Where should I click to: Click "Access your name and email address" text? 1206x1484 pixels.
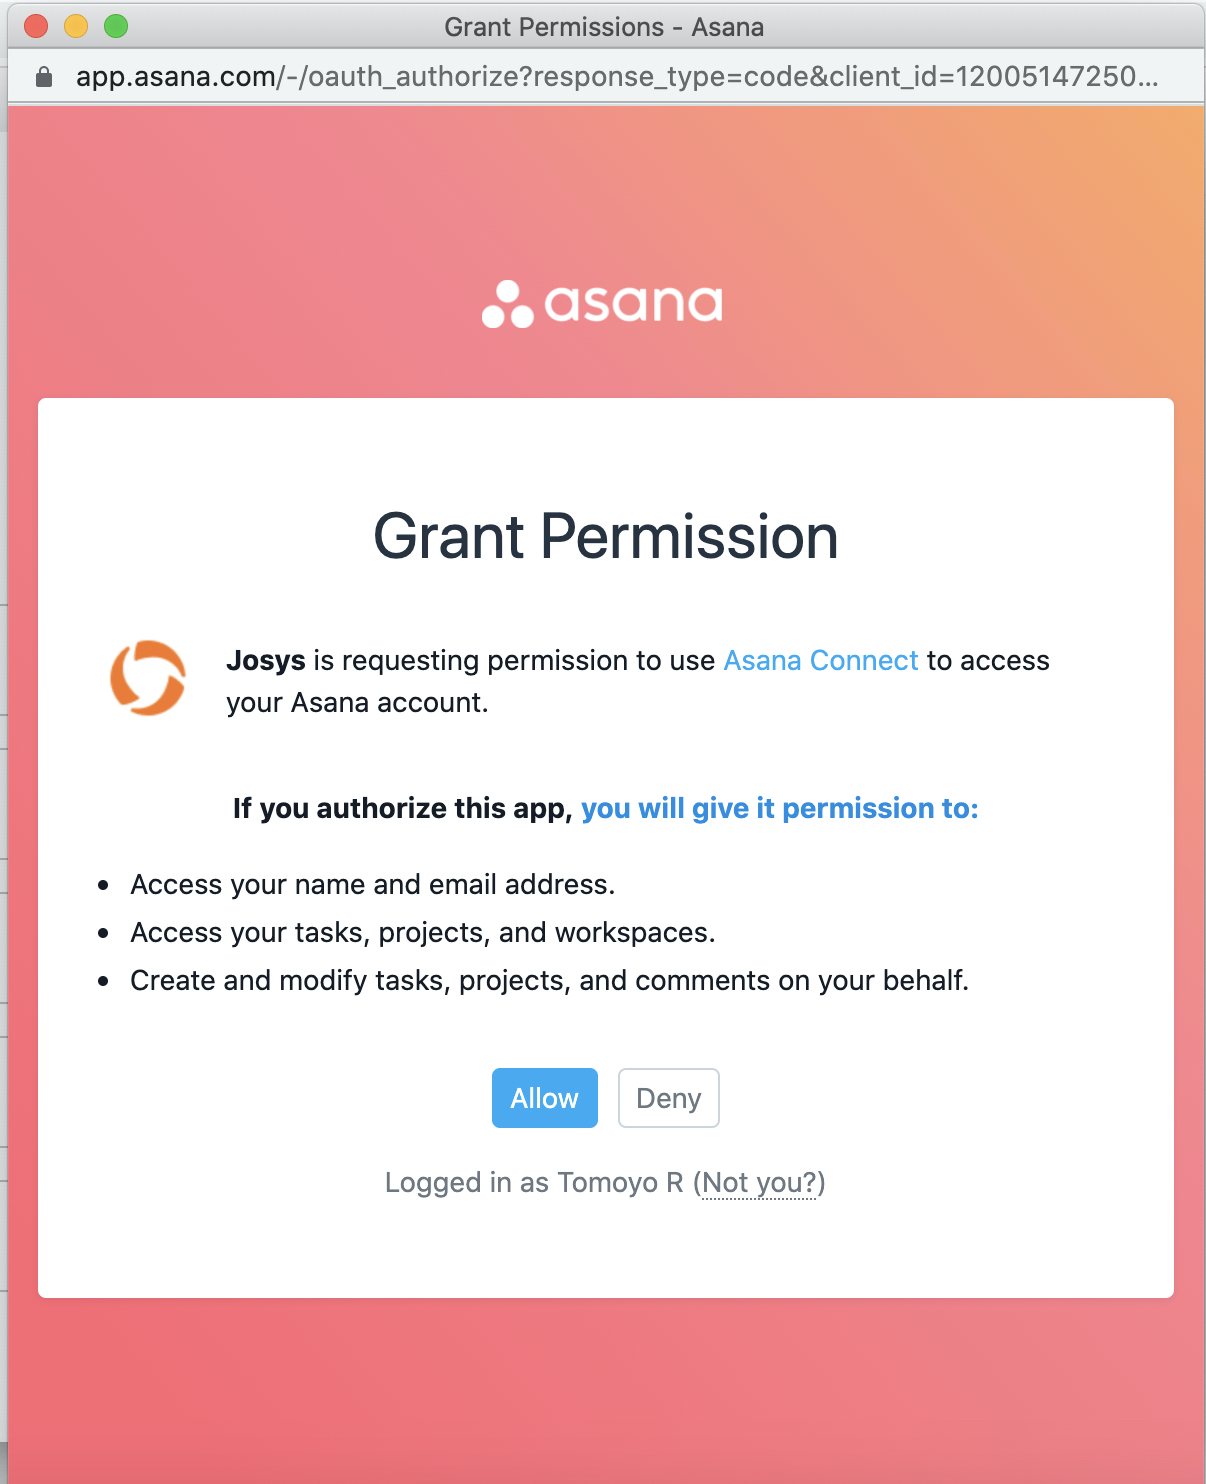tap(372, 885)
